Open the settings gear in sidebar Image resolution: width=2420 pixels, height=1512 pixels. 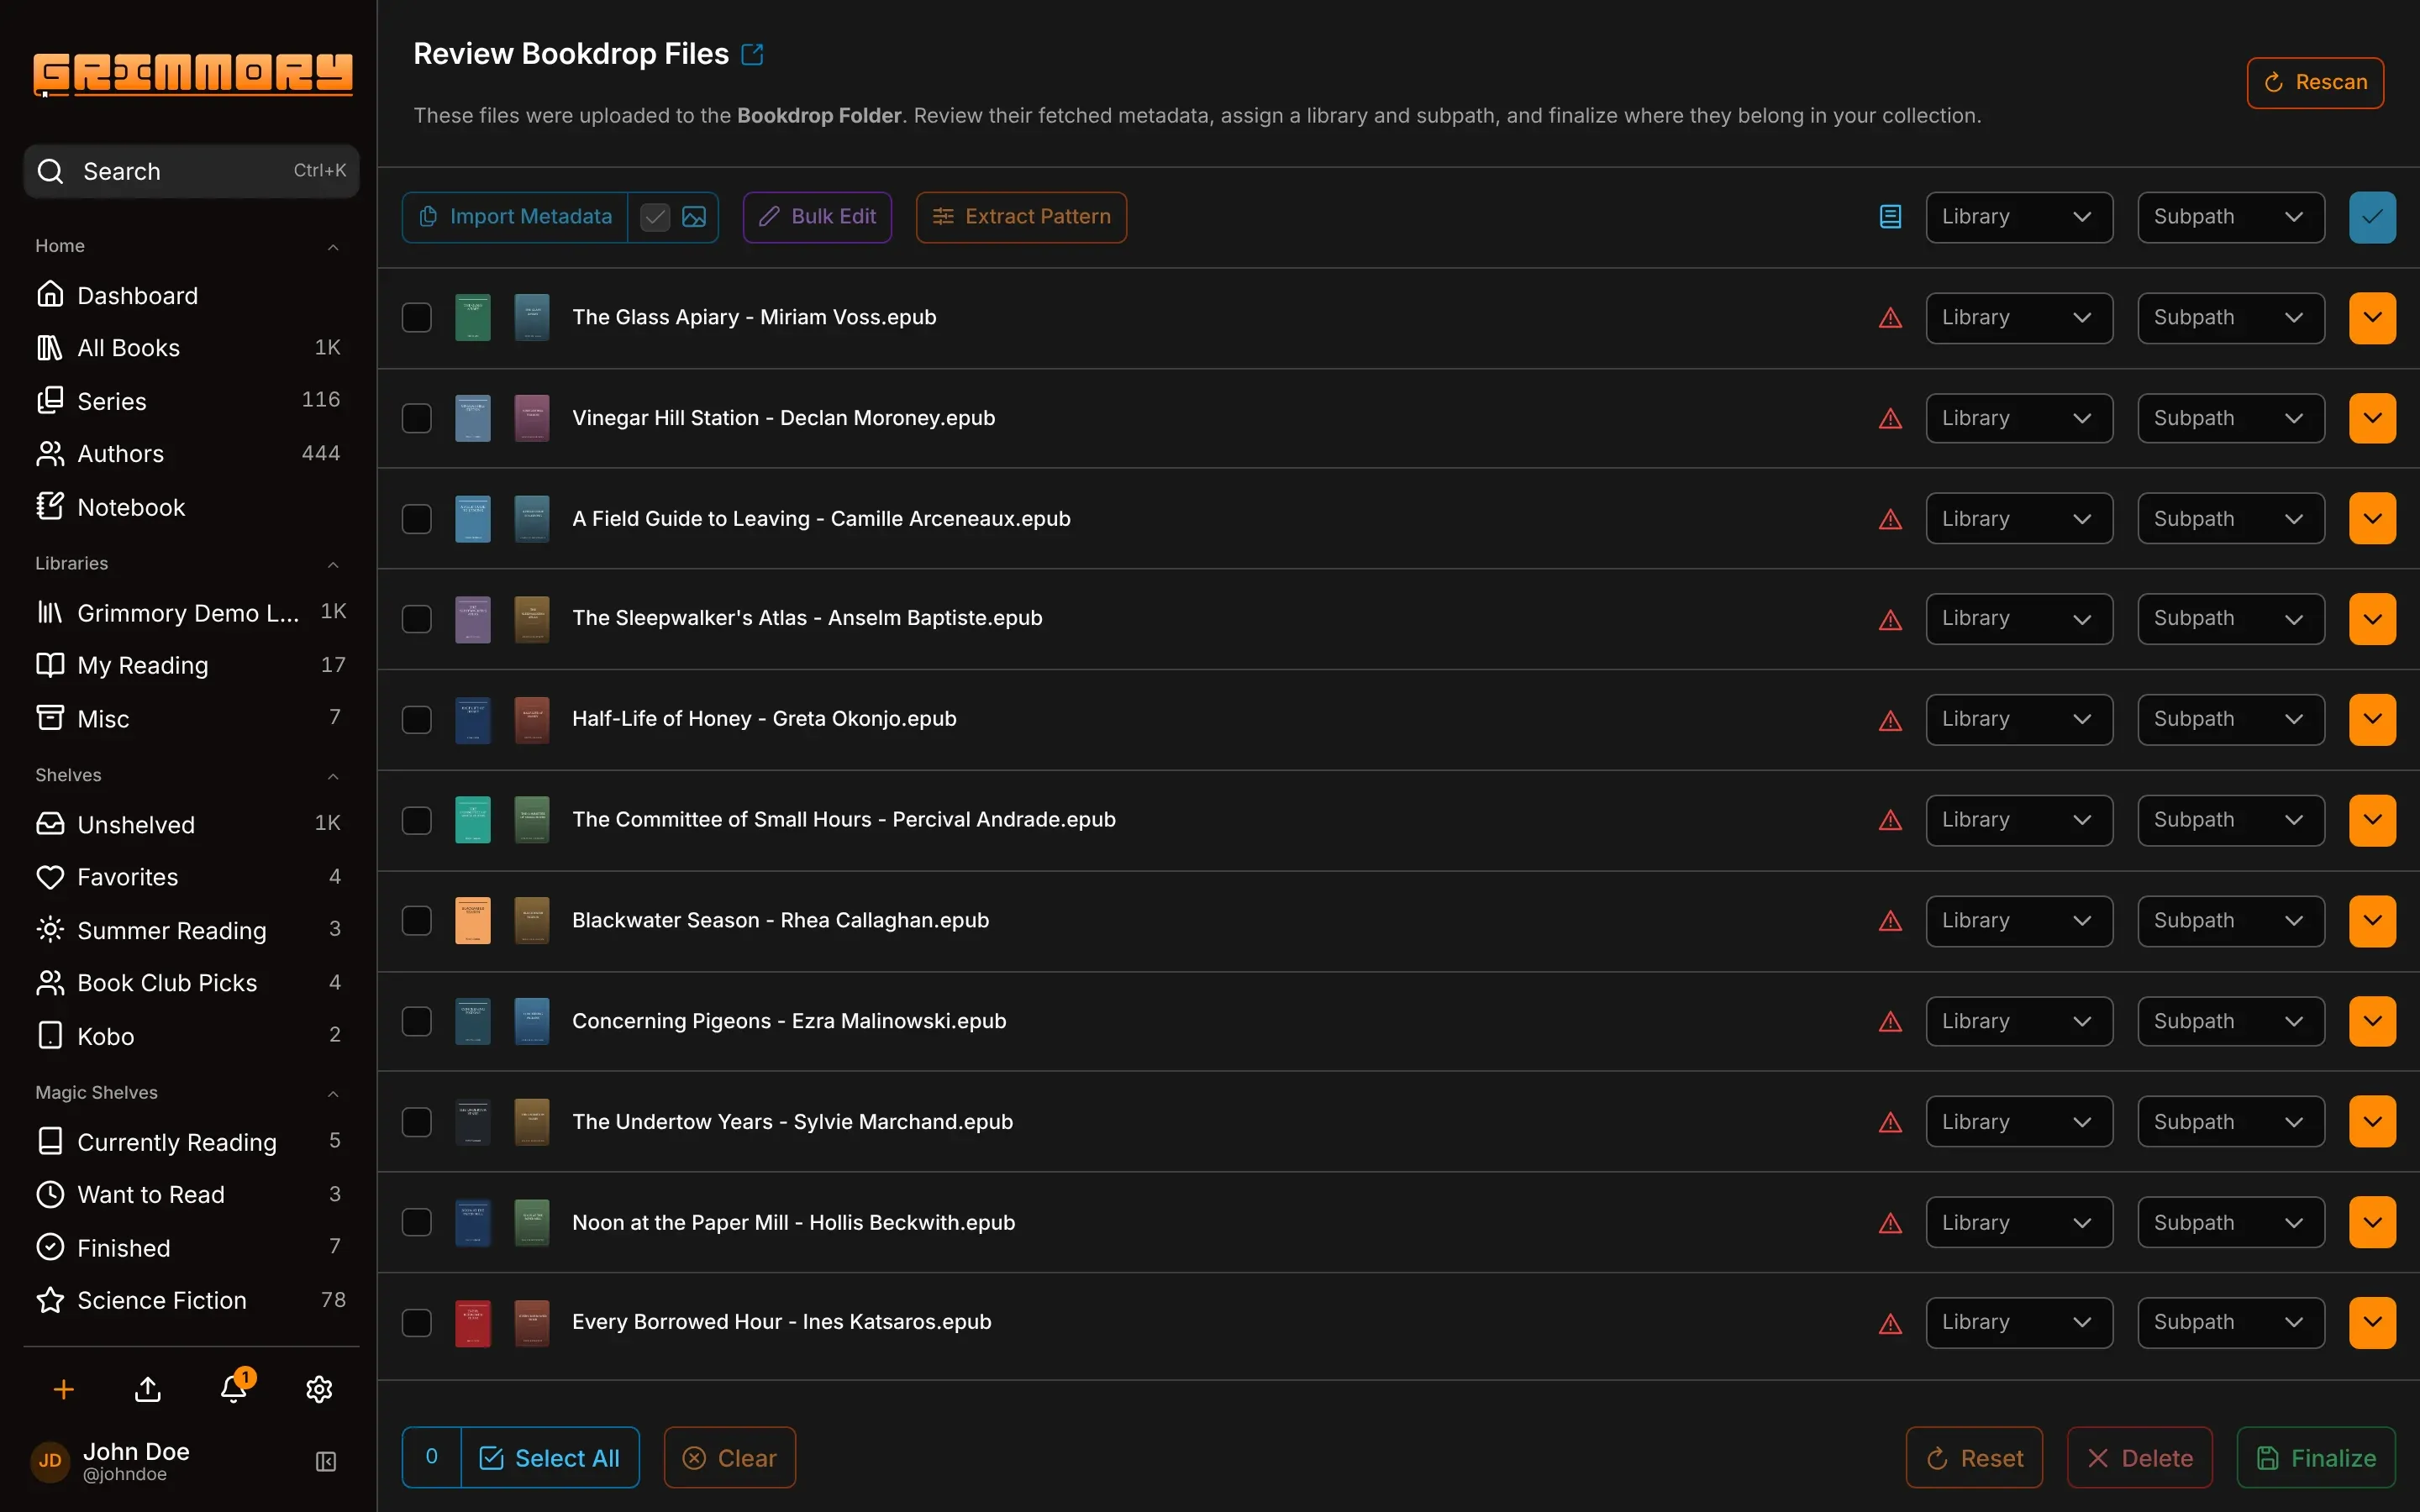click(319, 1388)
